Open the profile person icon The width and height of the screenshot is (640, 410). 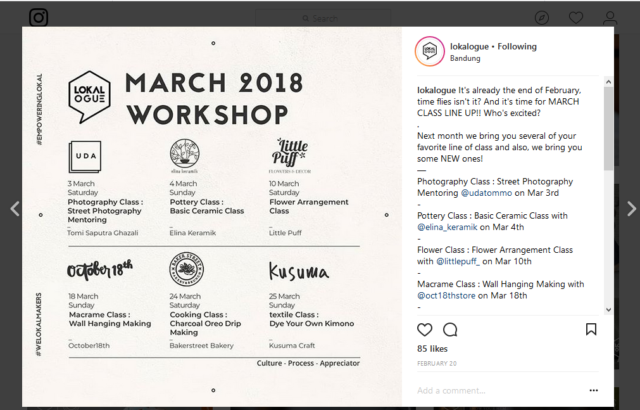(x=610, y=18)
